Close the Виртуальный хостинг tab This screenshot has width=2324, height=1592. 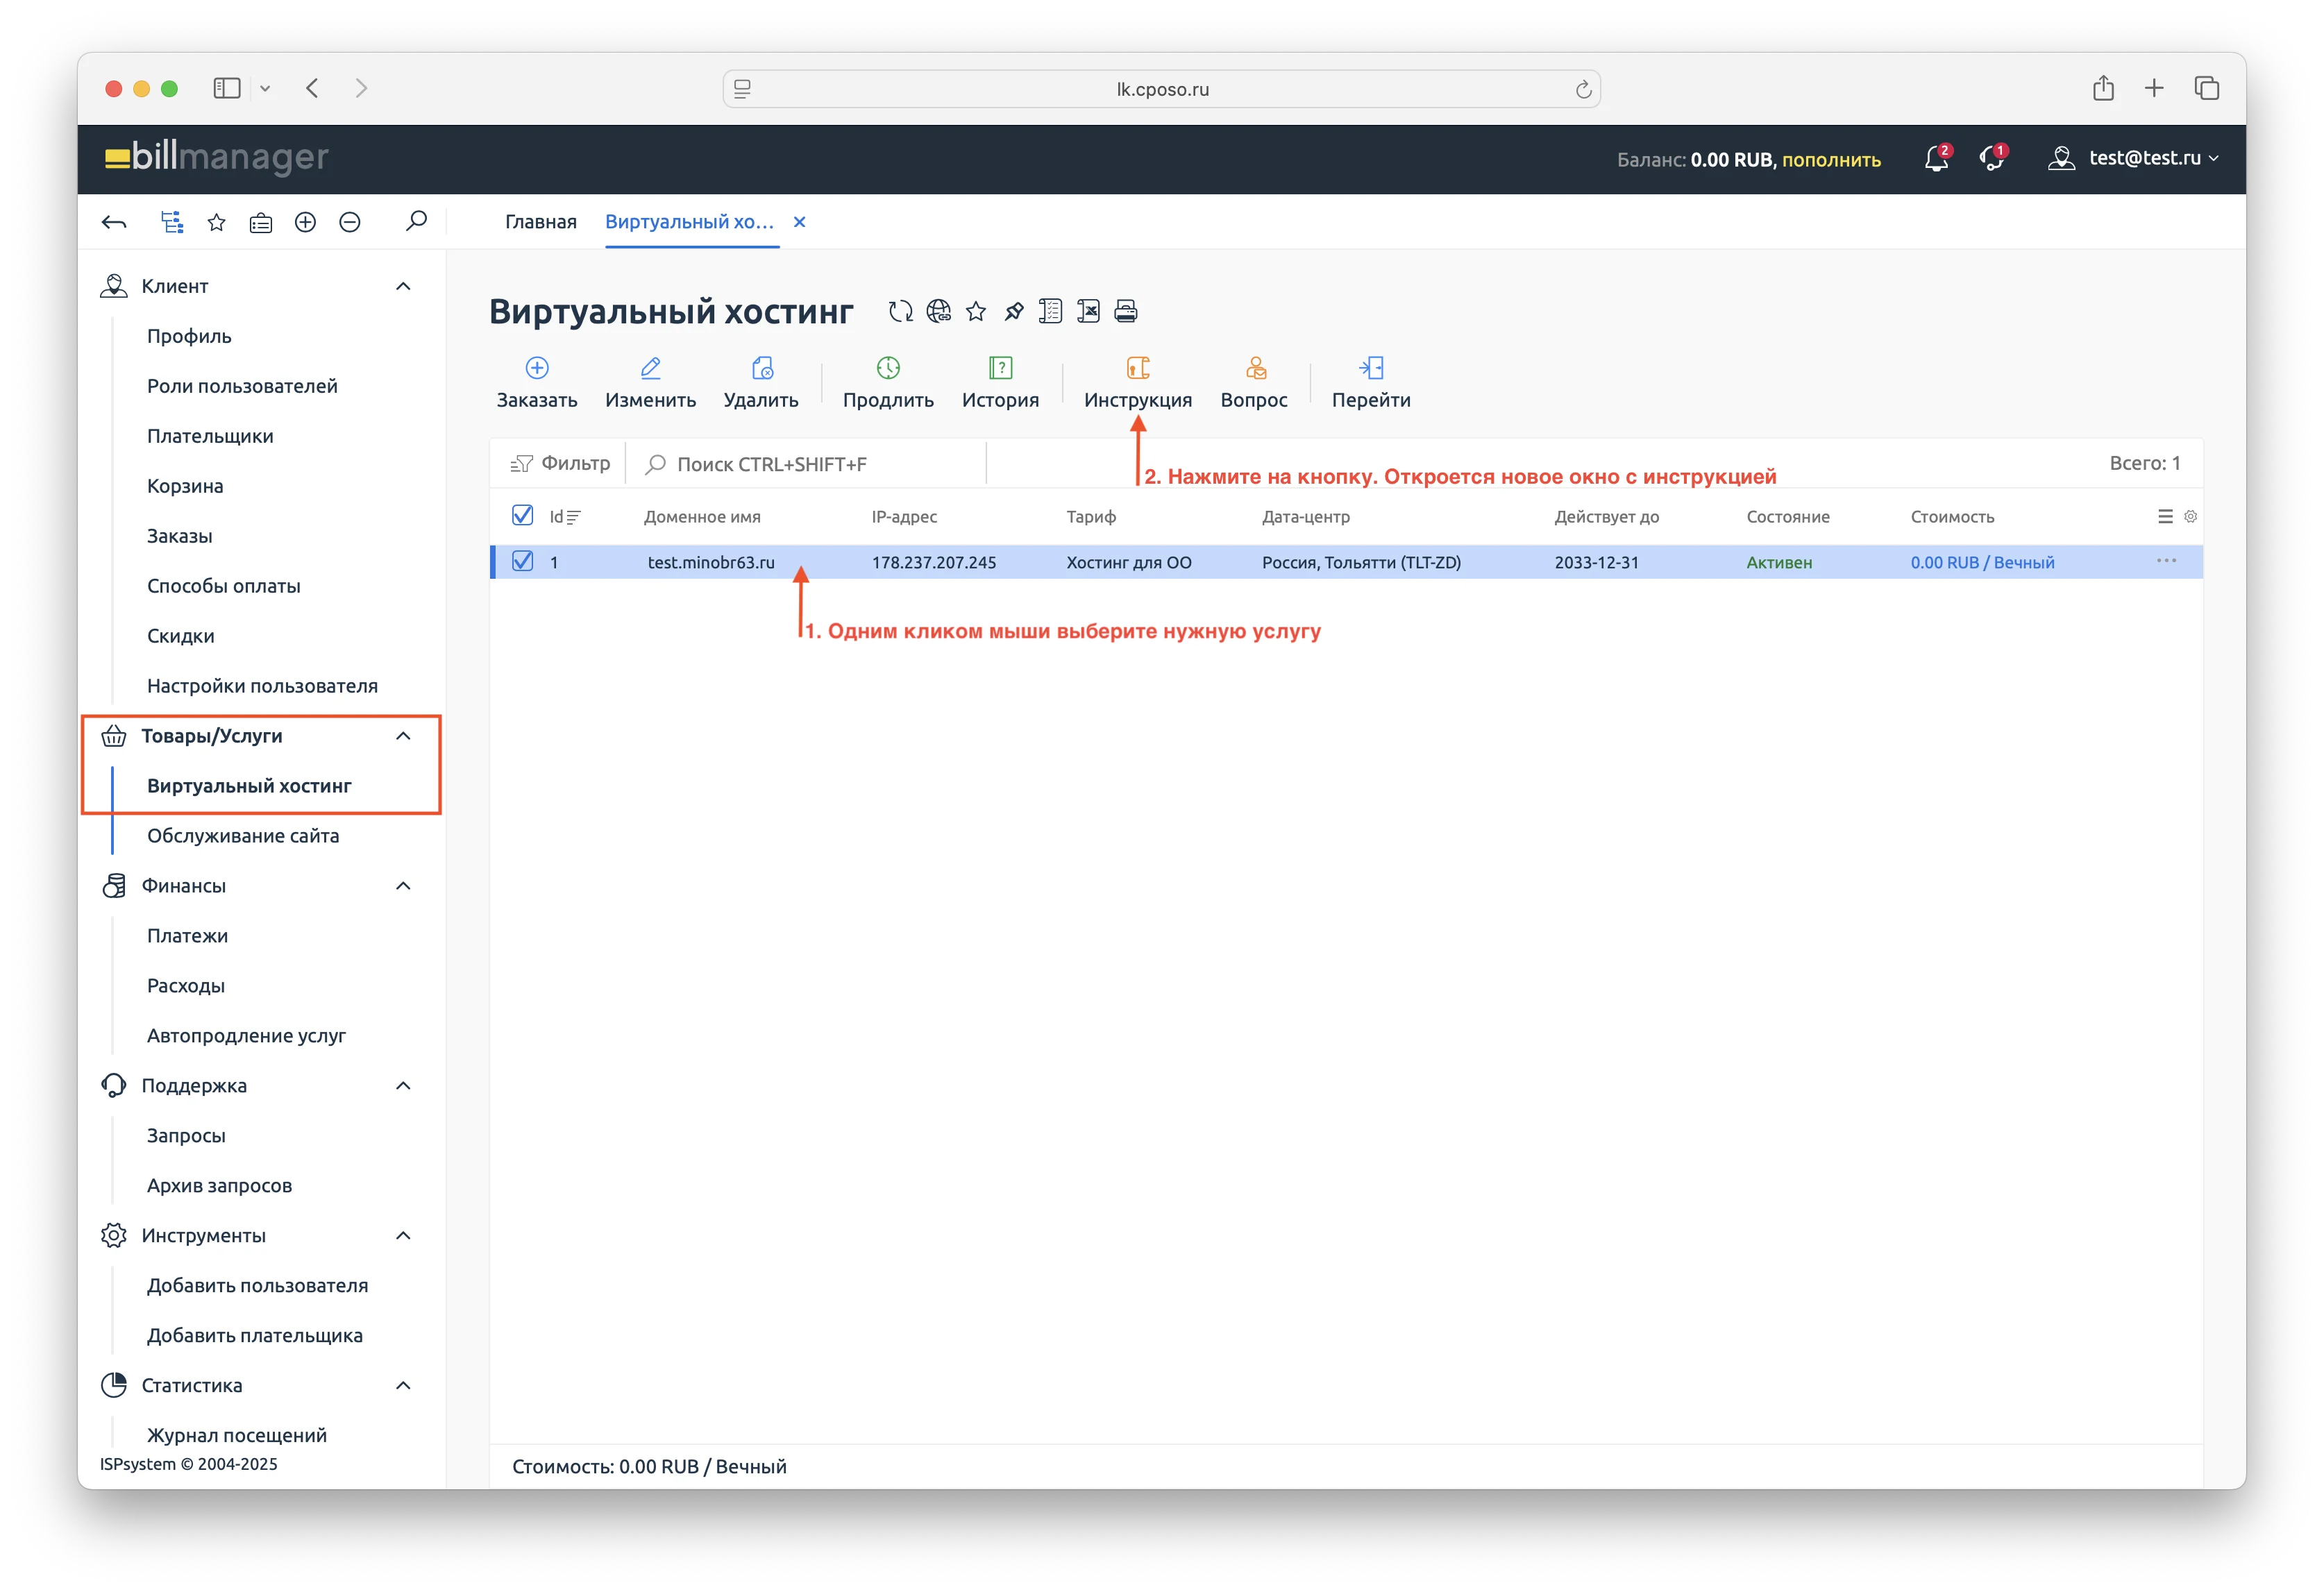[799, 222]
